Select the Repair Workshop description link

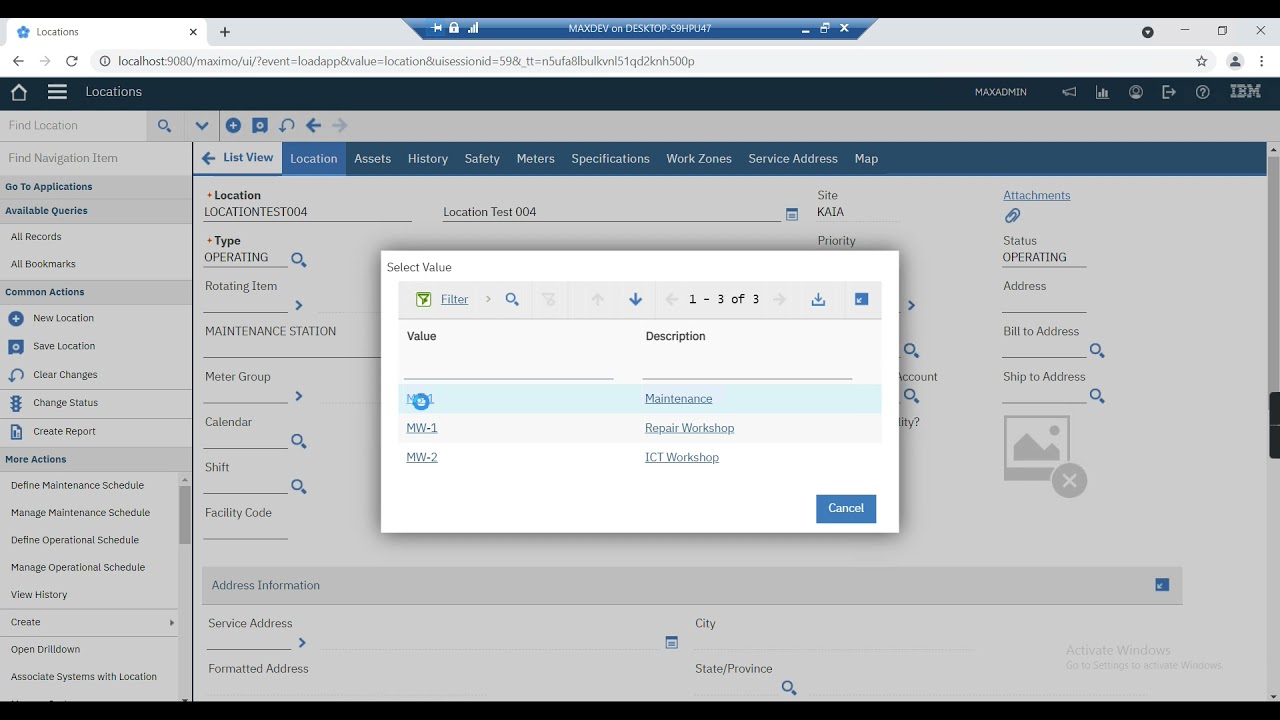[x=690, y=428]
